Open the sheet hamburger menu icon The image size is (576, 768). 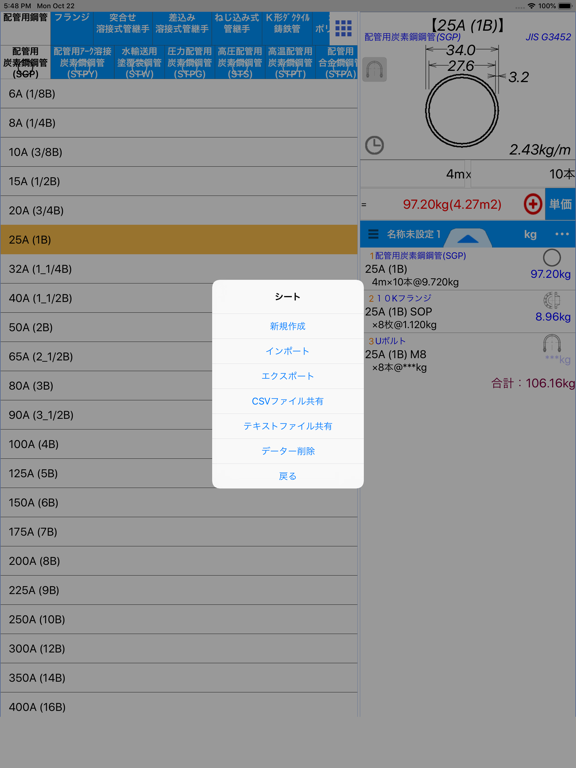373,234
